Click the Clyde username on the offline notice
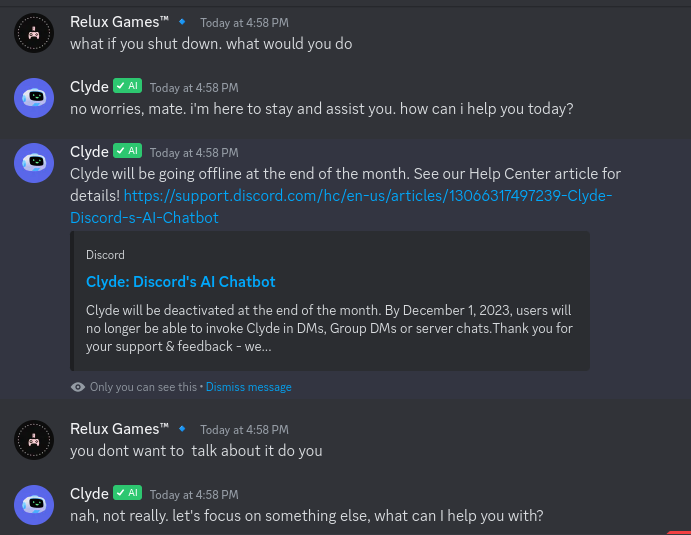 (x=89, y=152)
